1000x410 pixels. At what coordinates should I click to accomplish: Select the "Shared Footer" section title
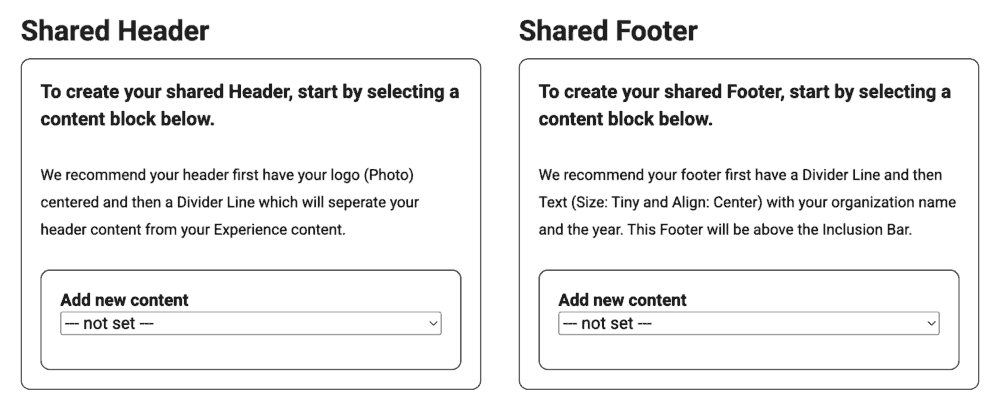pyautogui.click(x=608, y=31)
